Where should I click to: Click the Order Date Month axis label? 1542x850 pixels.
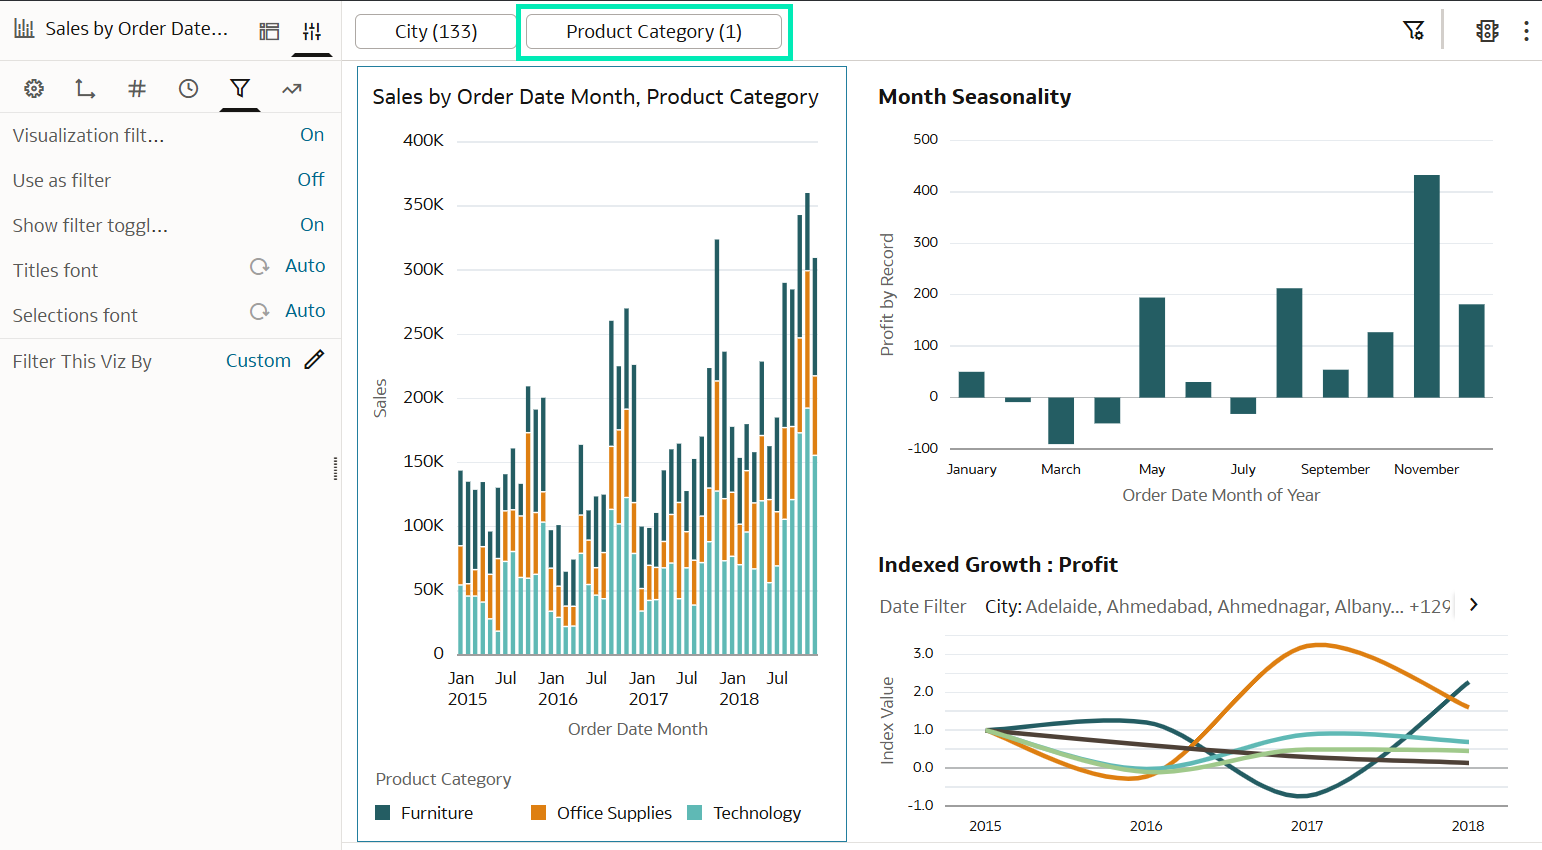(638, 730)
